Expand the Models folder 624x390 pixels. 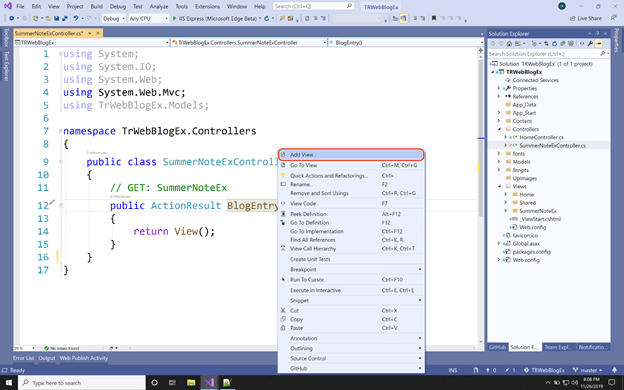point(499,162)
